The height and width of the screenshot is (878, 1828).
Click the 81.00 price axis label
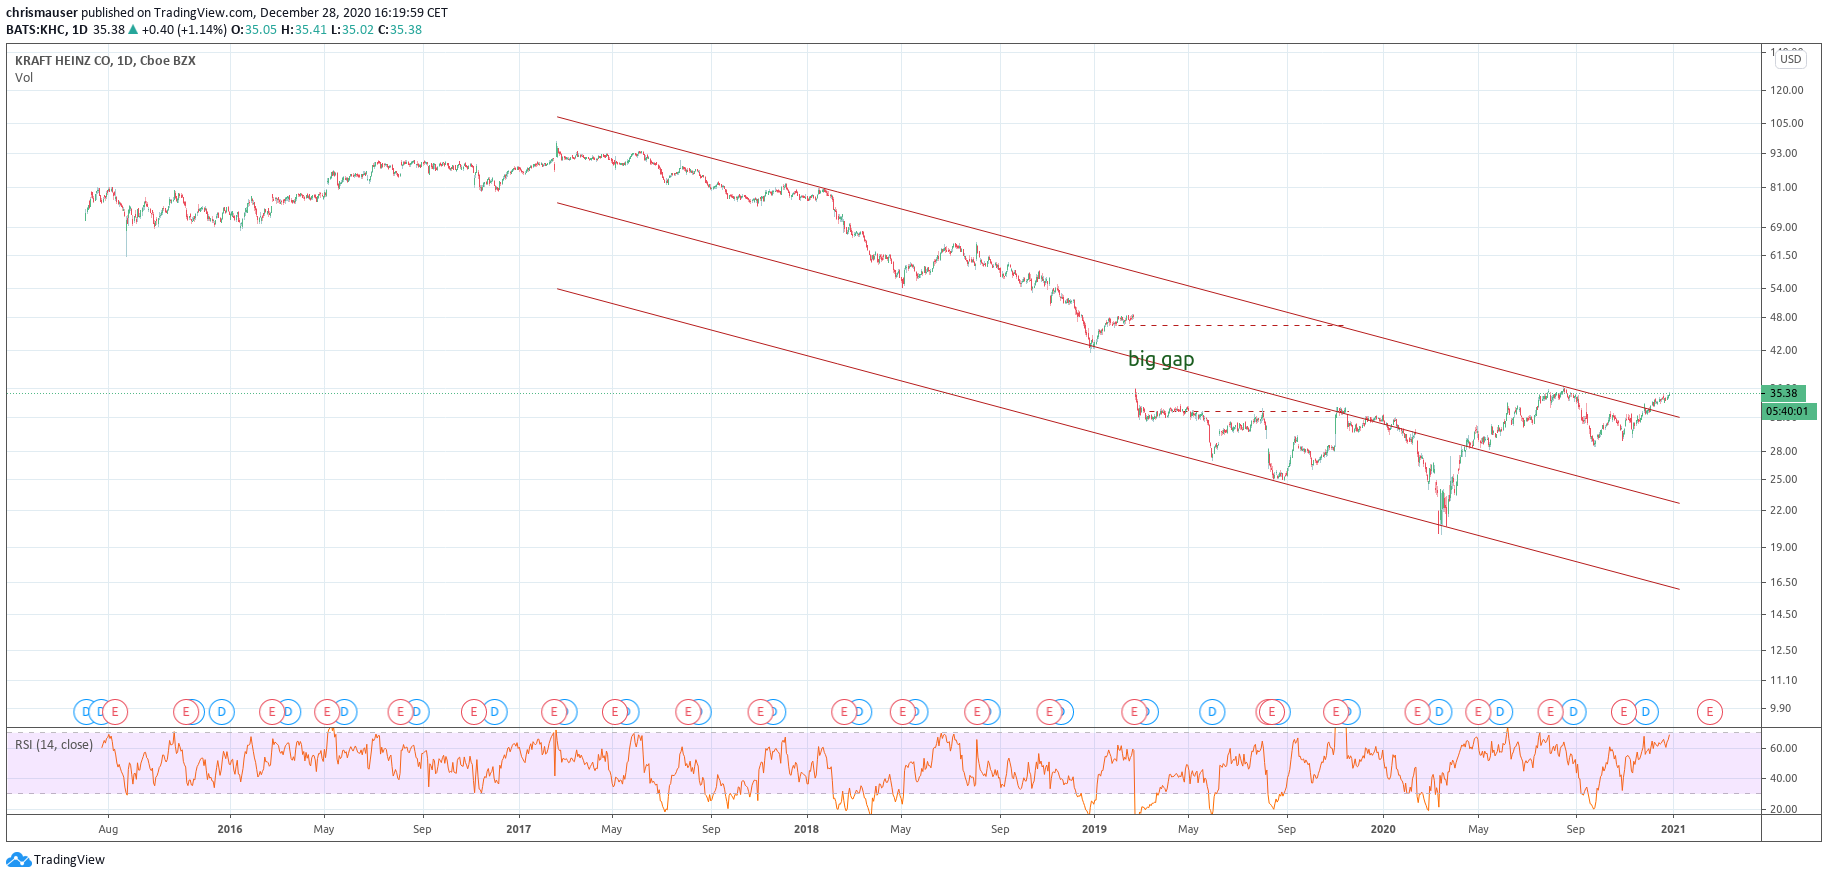click(1784, 187)
